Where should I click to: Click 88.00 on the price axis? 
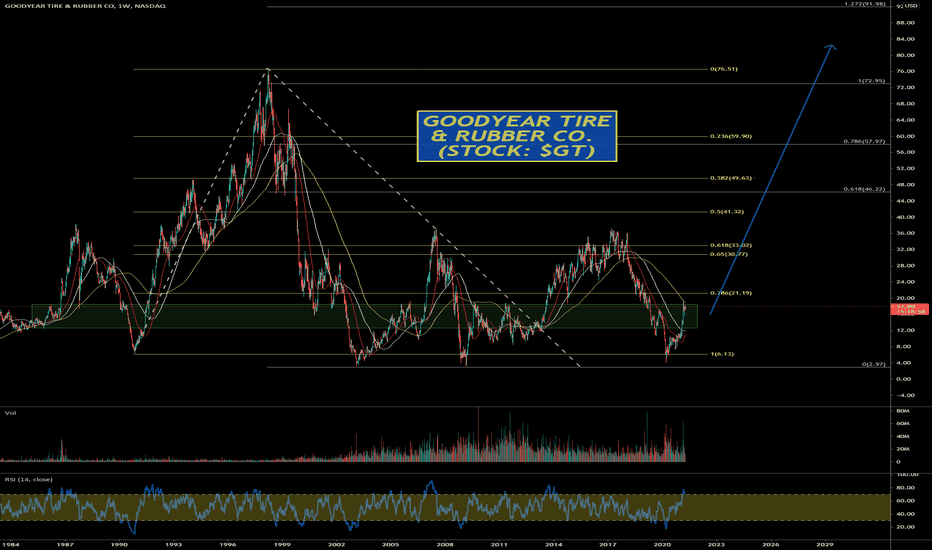click(x=905, y=23)
